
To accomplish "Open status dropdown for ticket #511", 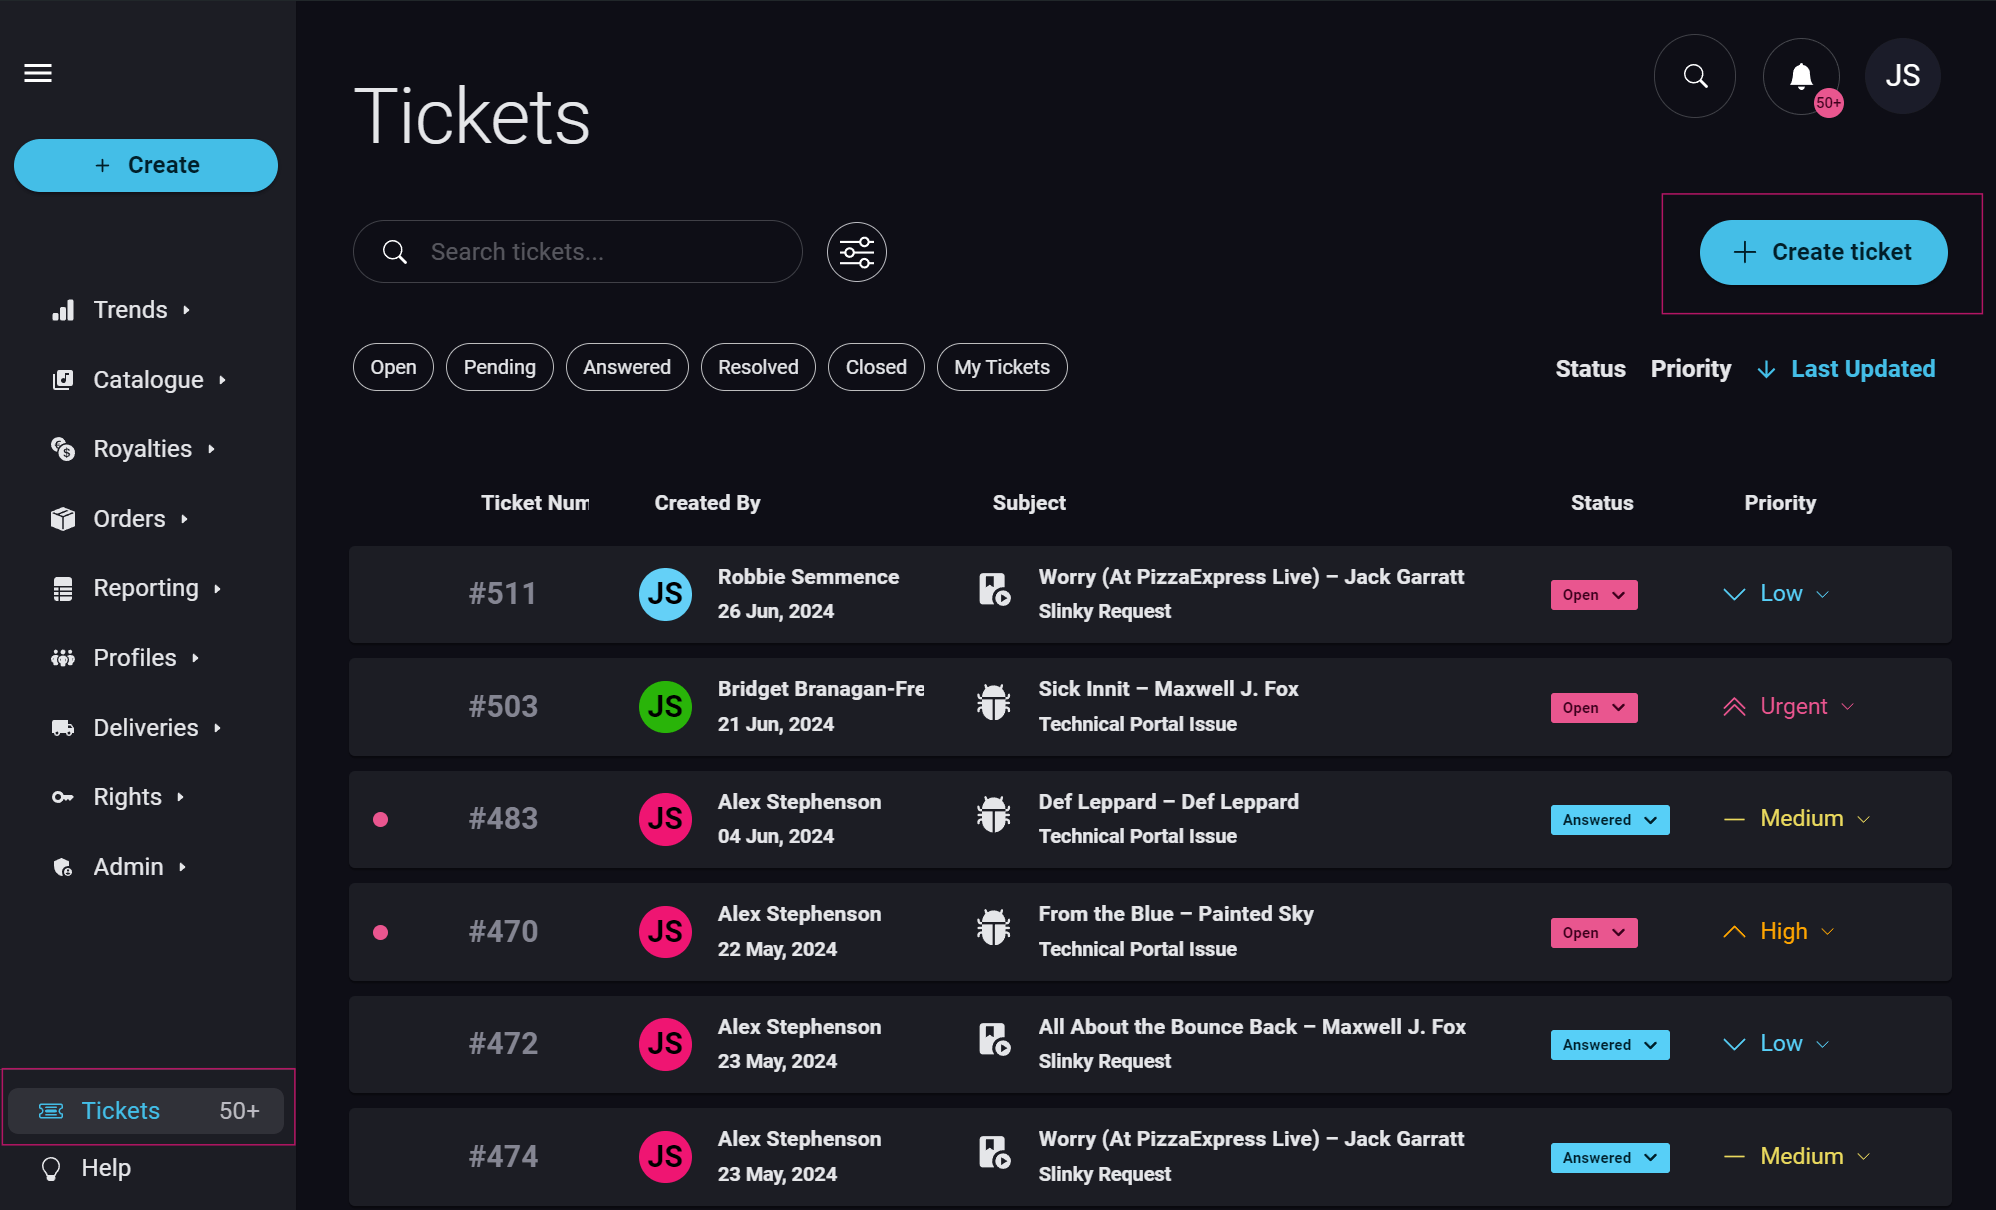I will click(x=1594, y=595).
